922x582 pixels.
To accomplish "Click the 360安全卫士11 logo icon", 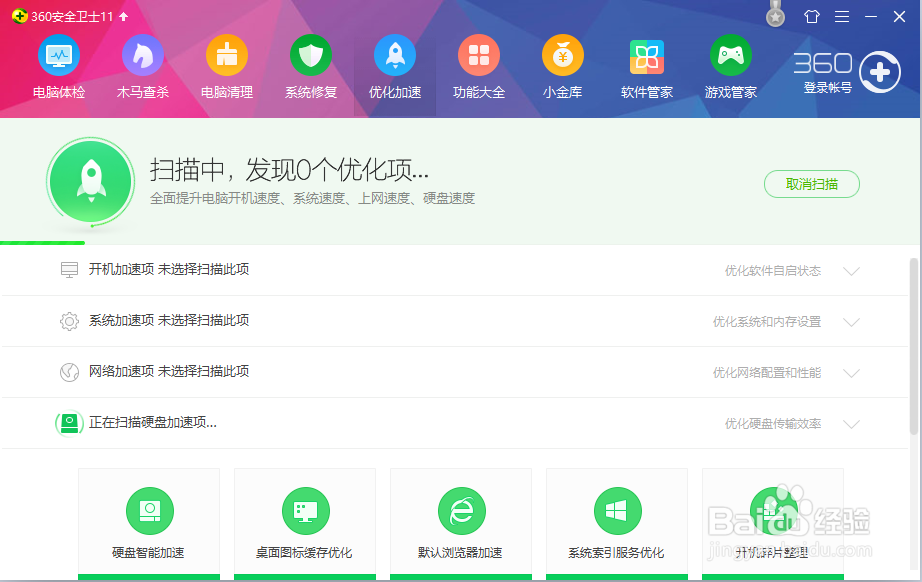I will 19,16.
